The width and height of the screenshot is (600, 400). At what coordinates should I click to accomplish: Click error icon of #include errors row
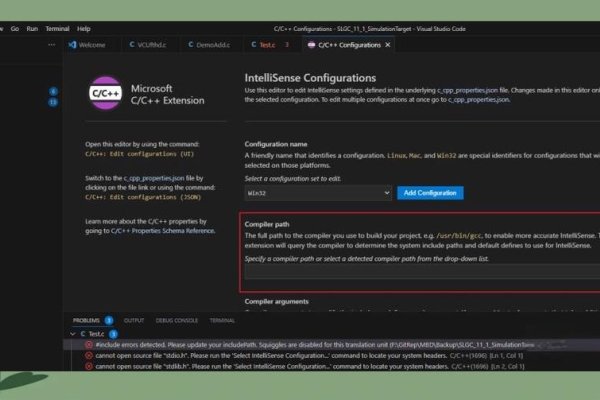[x=89, y=345]
